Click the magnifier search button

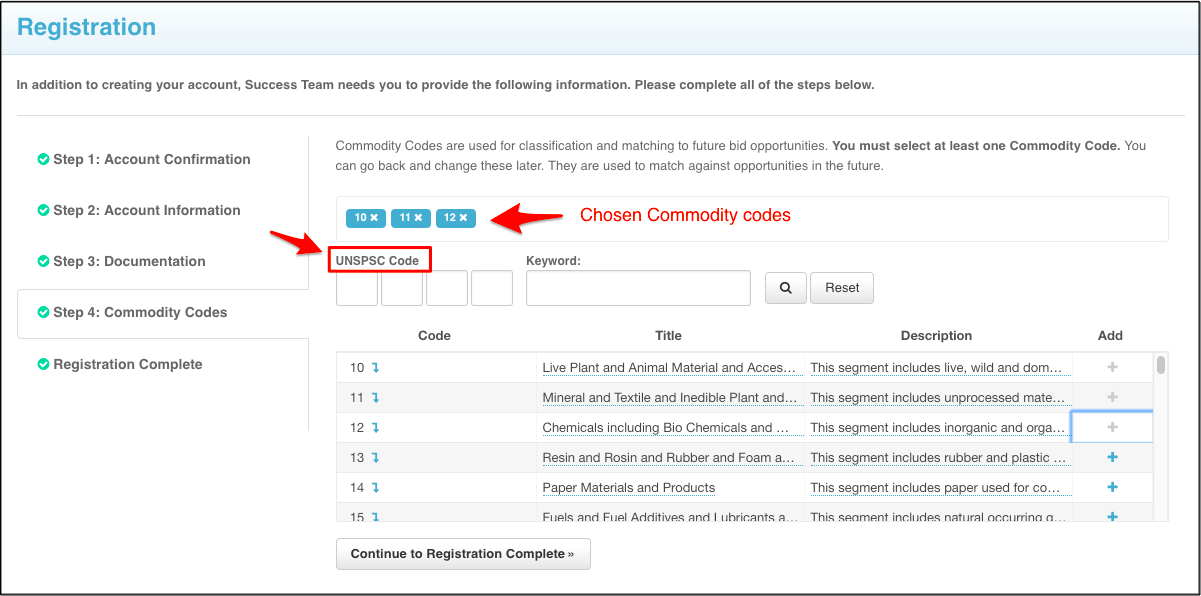point(785,288)
